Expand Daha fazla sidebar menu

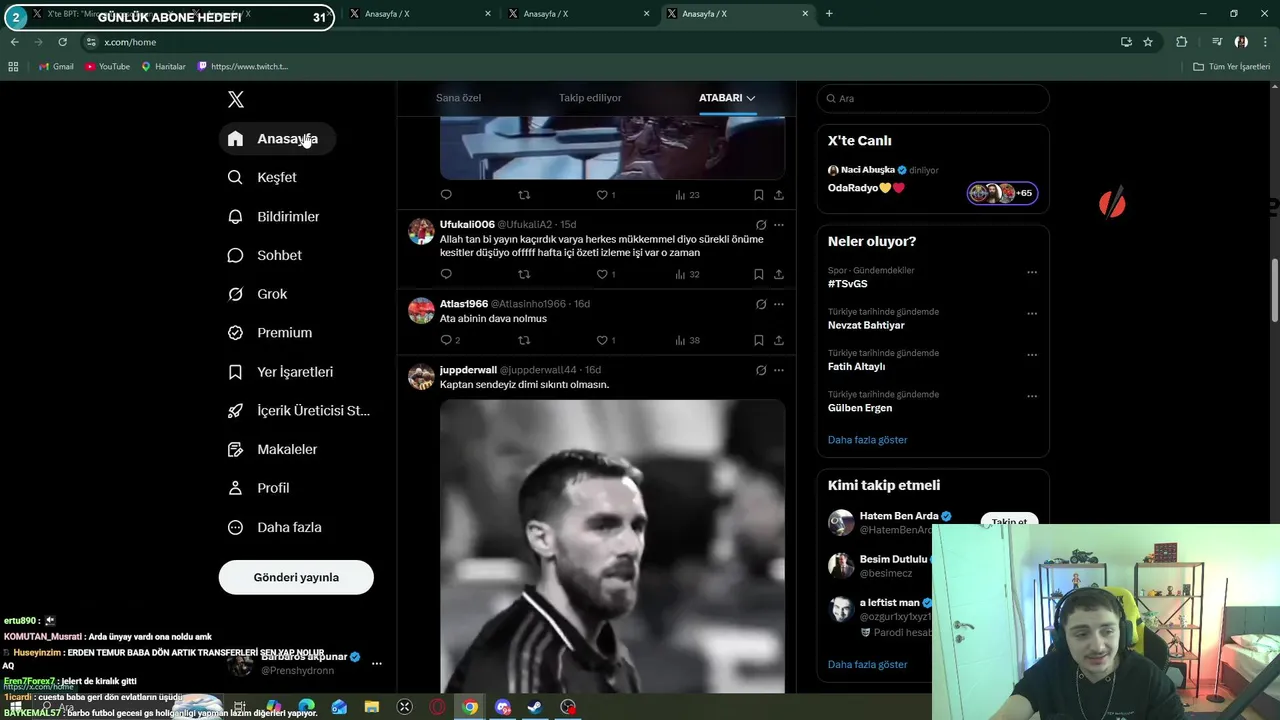pyautogui.click(x=277, y=527)
